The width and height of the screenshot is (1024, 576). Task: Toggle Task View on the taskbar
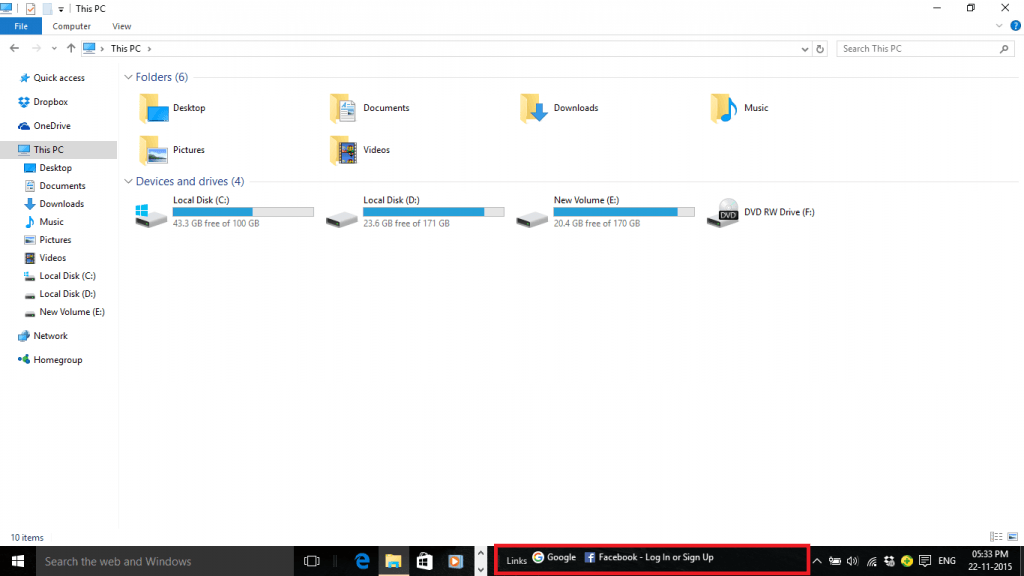point(311,560)
